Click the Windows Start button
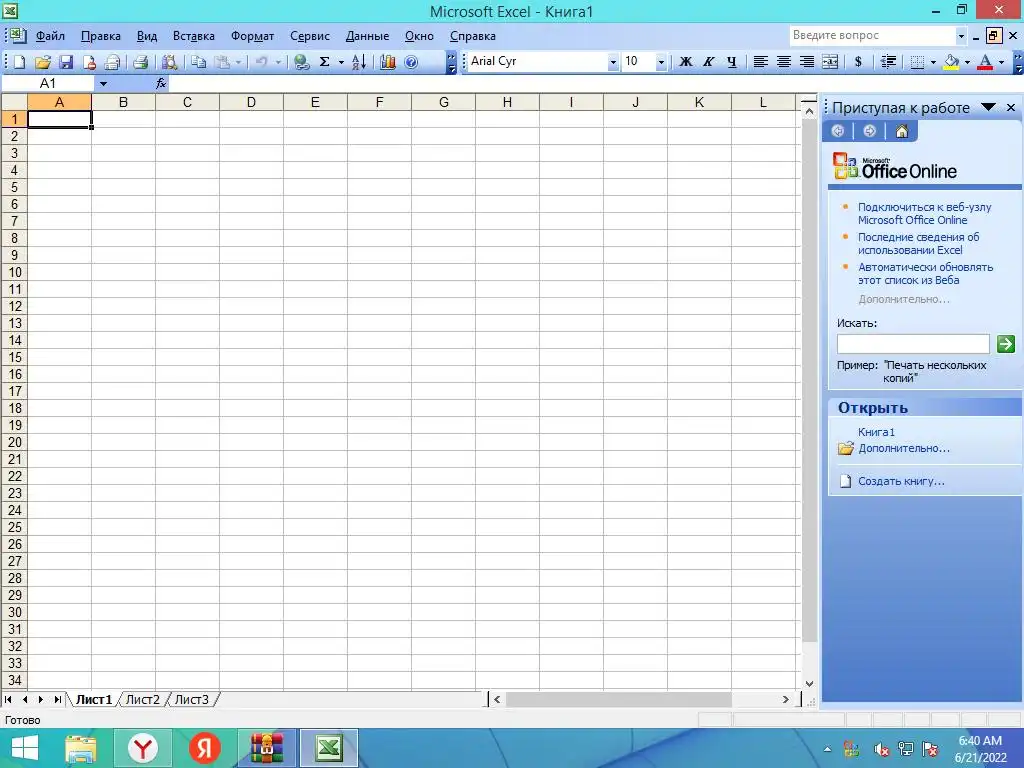 25,748
